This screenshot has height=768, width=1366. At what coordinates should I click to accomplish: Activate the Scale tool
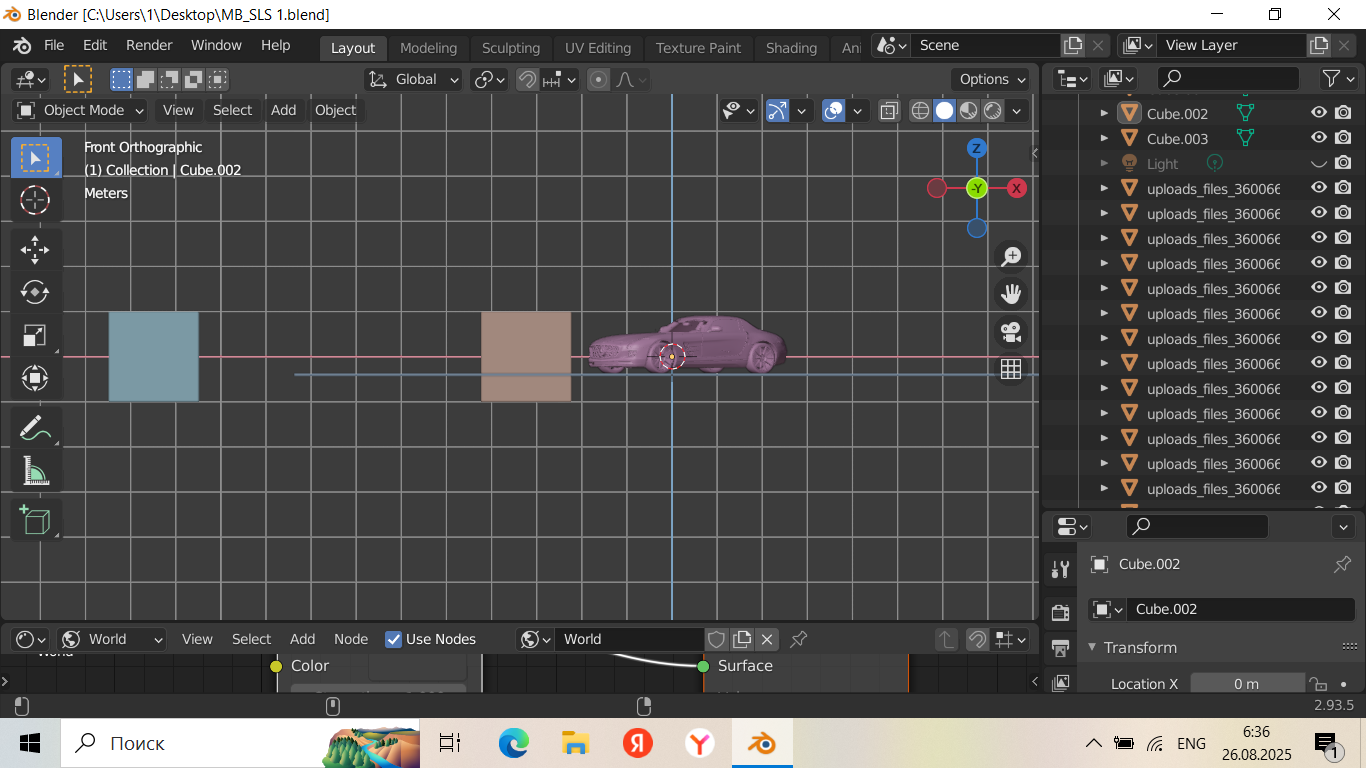(x=35, y=335)
